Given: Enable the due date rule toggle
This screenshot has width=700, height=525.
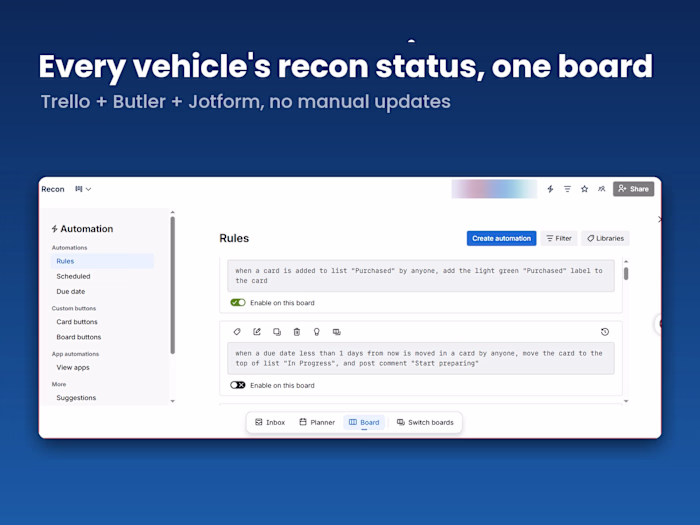Looking at the screenshot, I should [238, 385].
